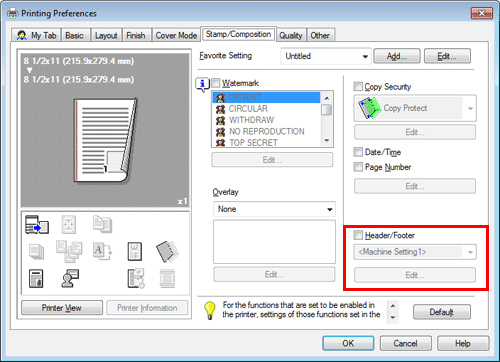The height and width of the screenshot is (362, 500).
Task: Click the lightbulb hint icon
Action: click(x=210, y=310)
